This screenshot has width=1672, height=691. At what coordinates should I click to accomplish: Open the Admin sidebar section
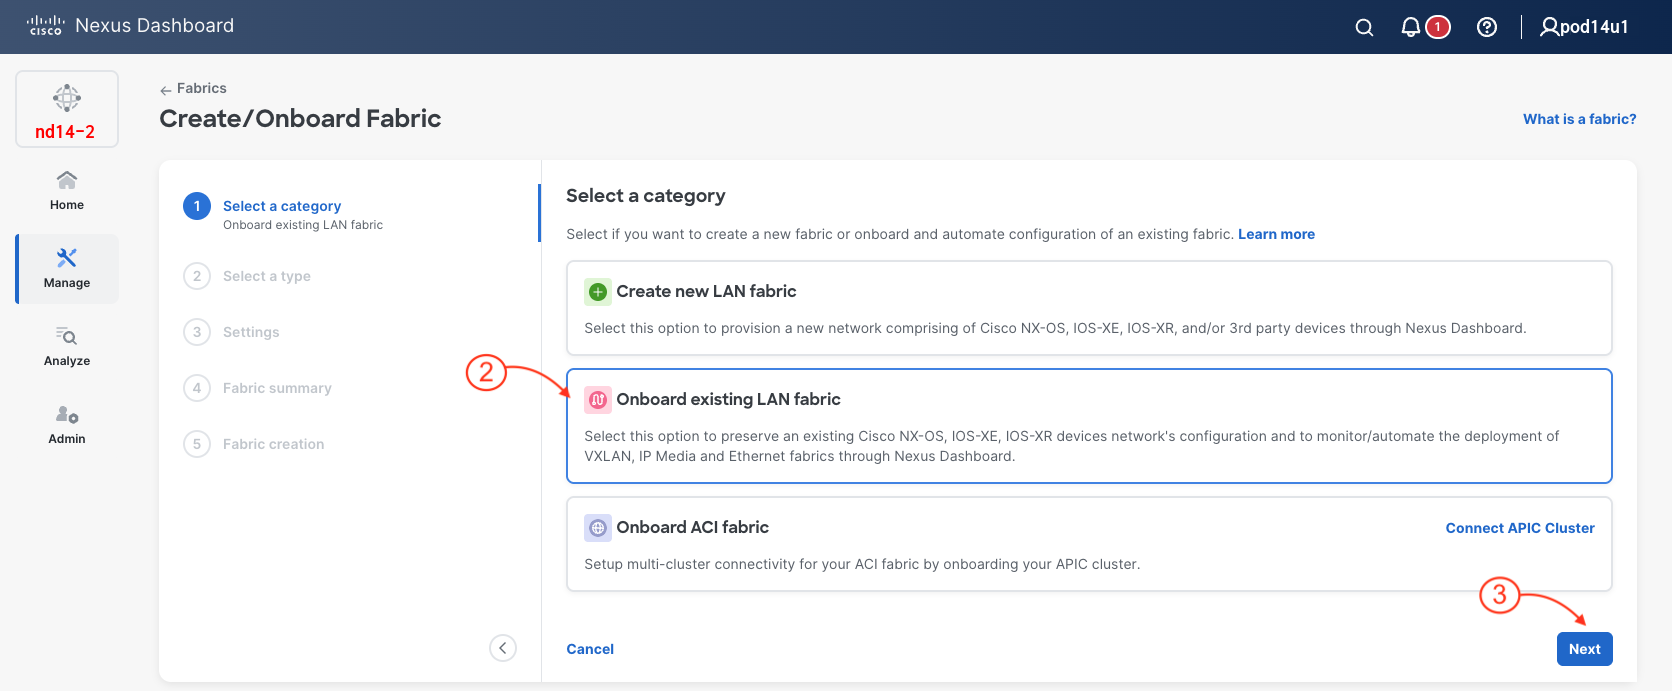pyautogui.click(x=67, y=424)
